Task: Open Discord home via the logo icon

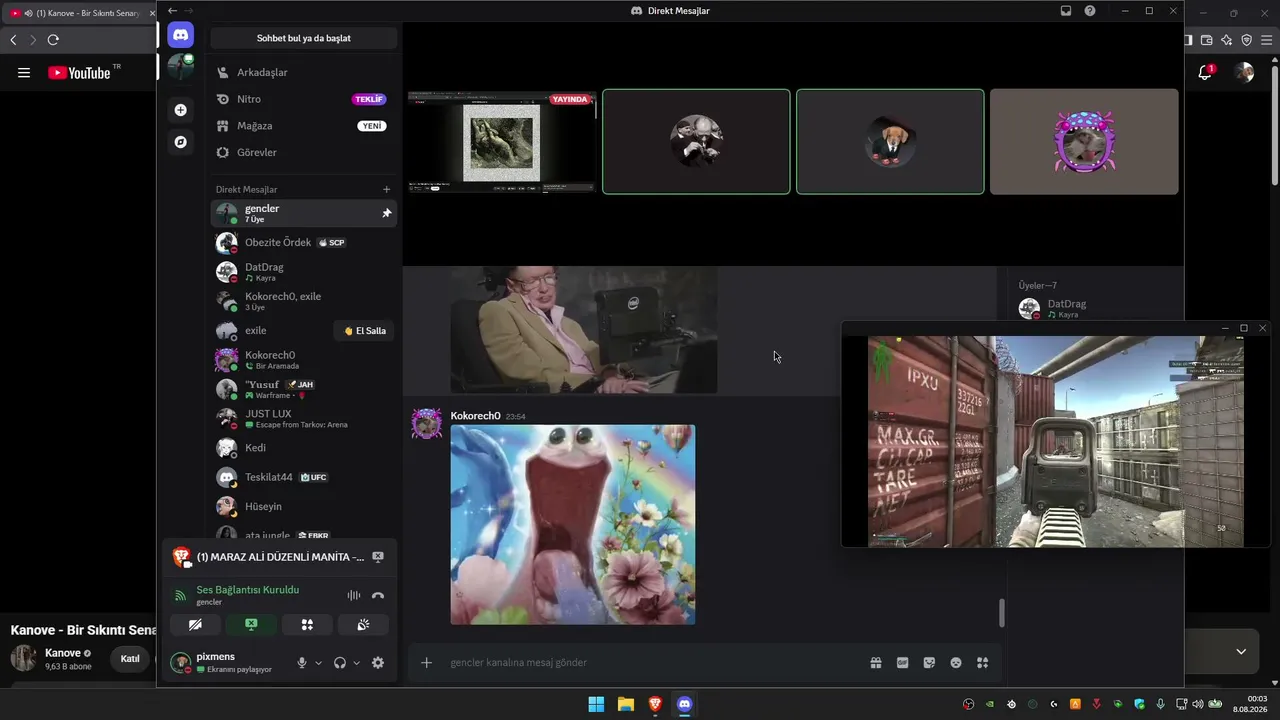Action: [x=180, y=35]
